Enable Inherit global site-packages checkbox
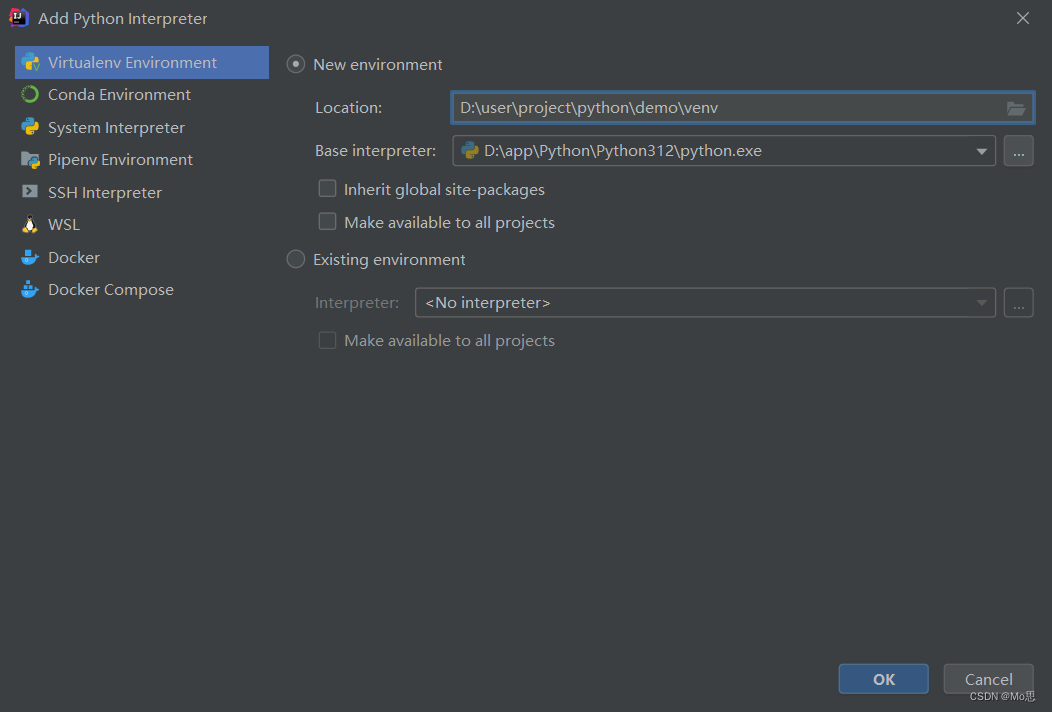This screenshot has width=1052, height=712. click(x=327, y=189)
